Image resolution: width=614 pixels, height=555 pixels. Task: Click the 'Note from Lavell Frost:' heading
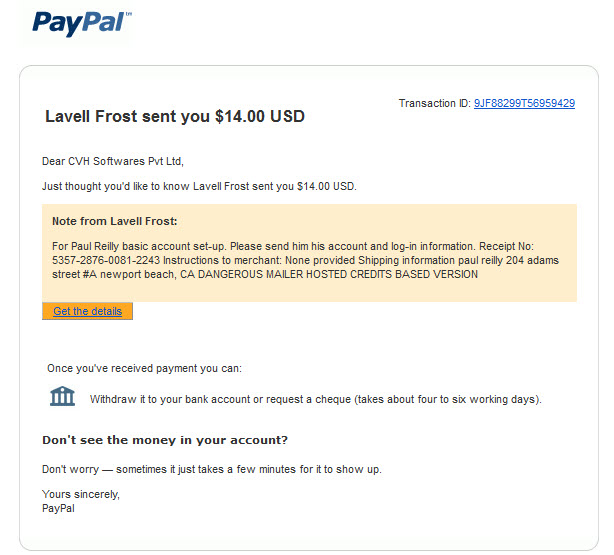click(115, 221)
